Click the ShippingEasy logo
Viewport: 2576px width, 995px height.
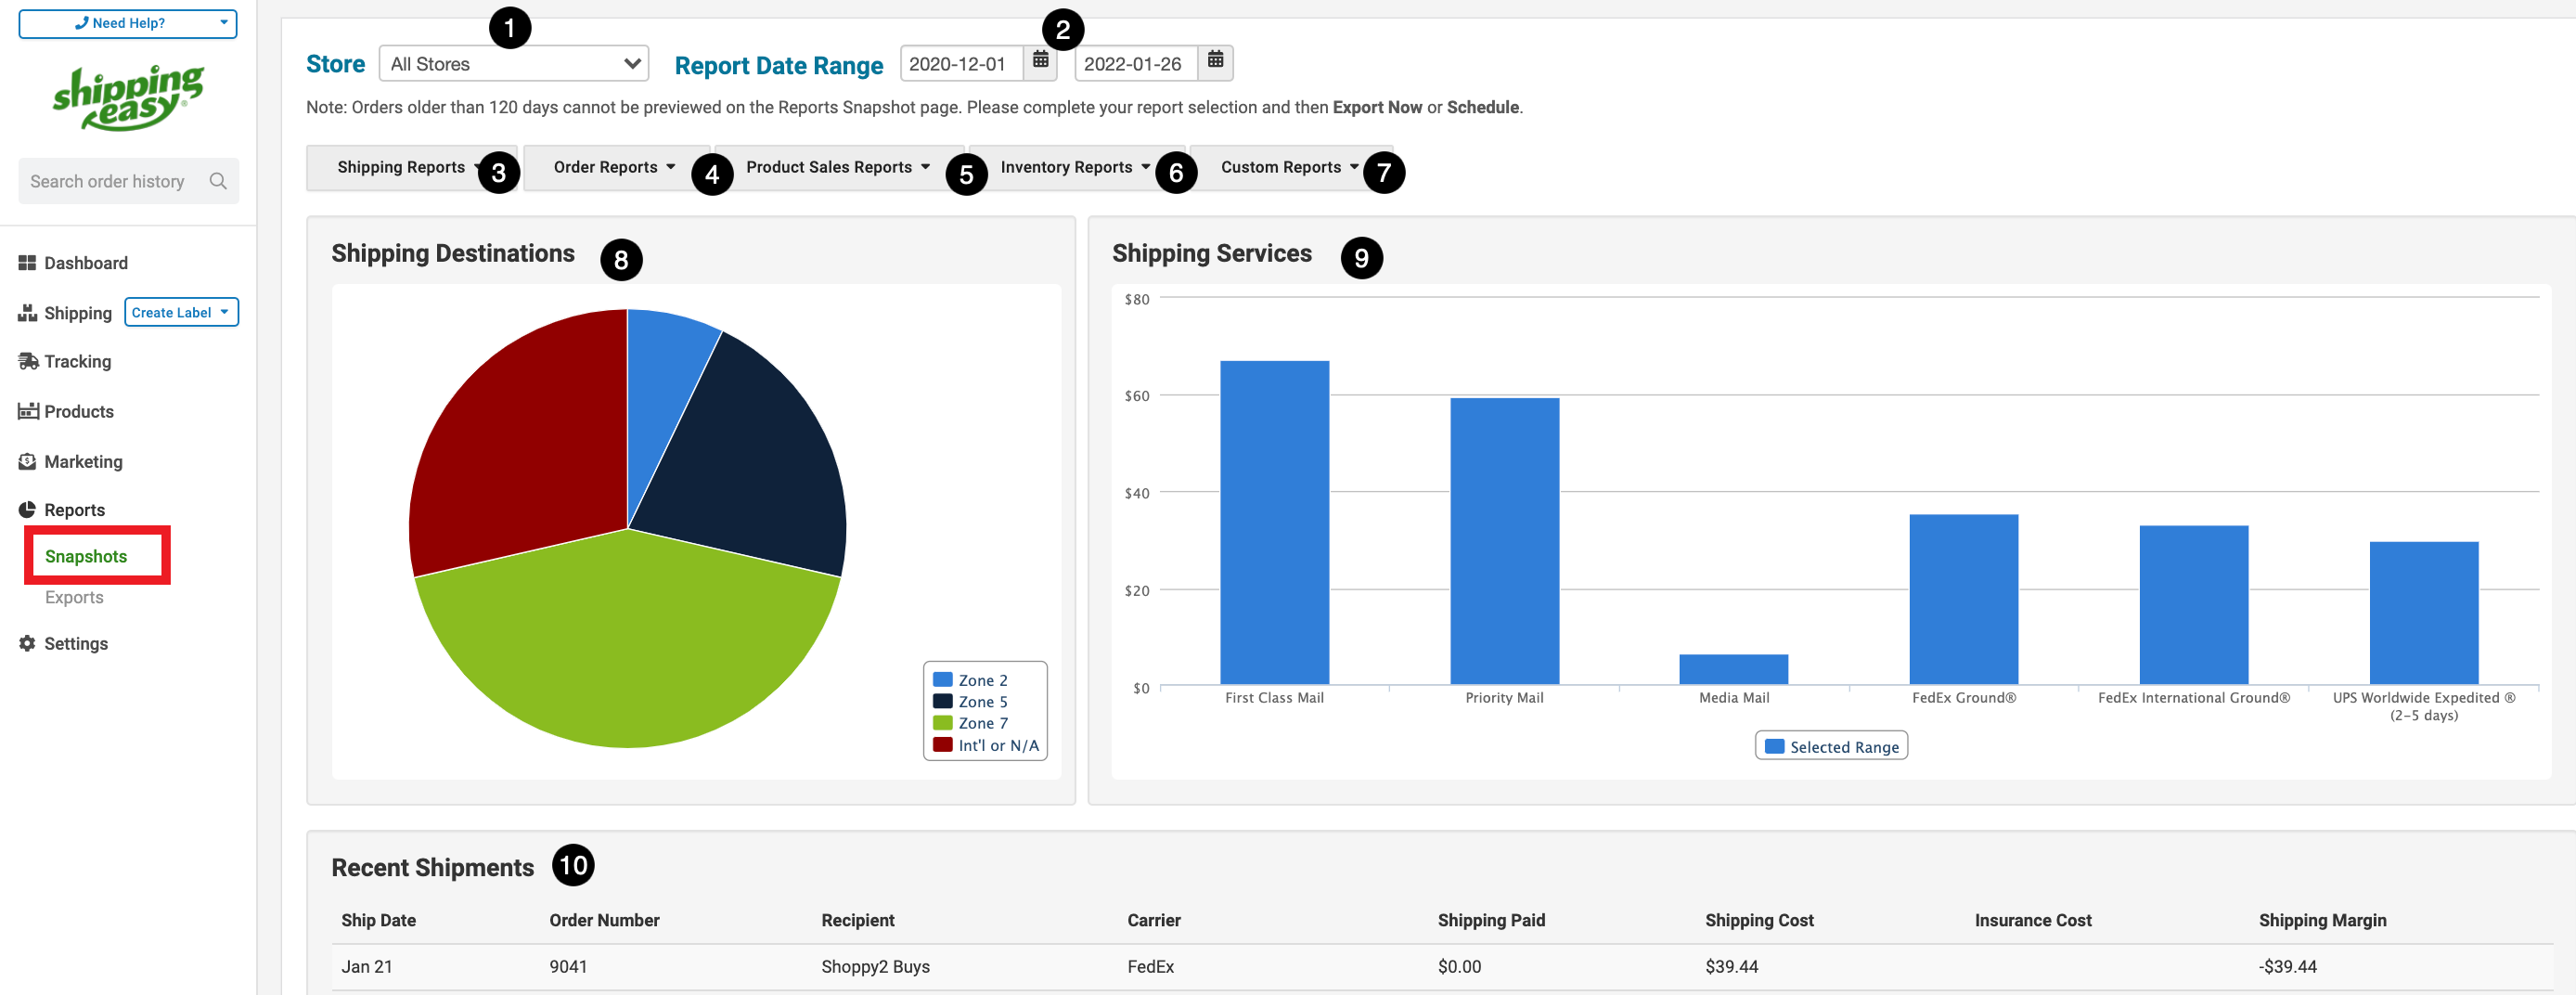pos(128,98)
